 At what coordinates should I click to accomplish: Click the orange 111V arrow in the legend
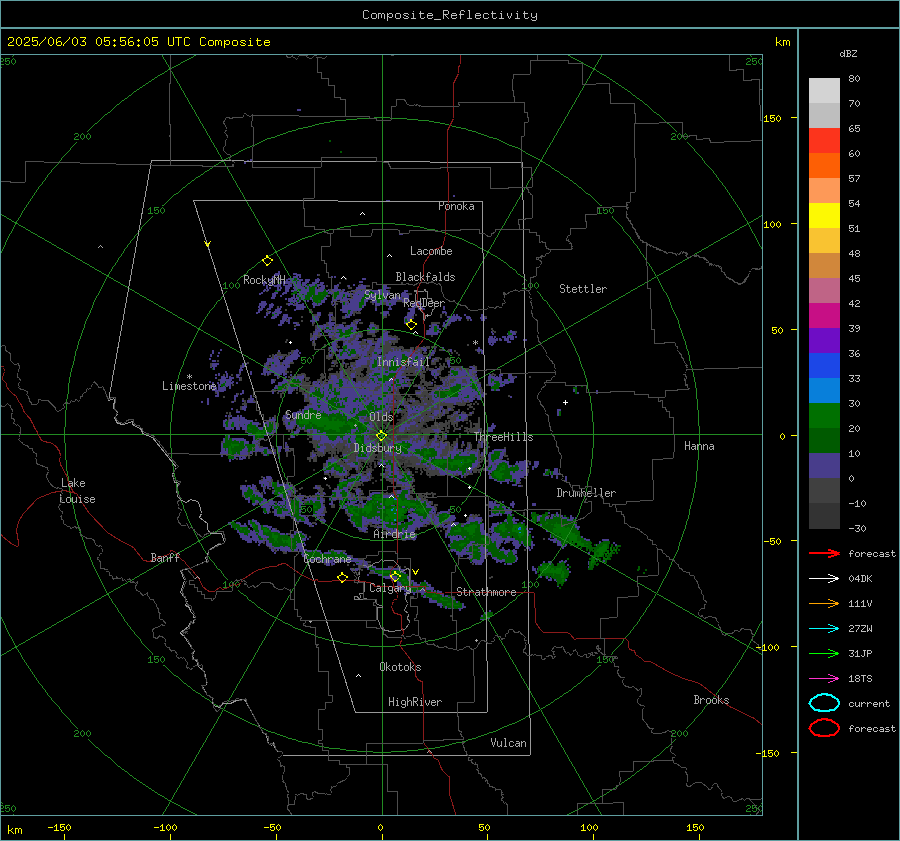pyautogui.click(x=824, y=603)
